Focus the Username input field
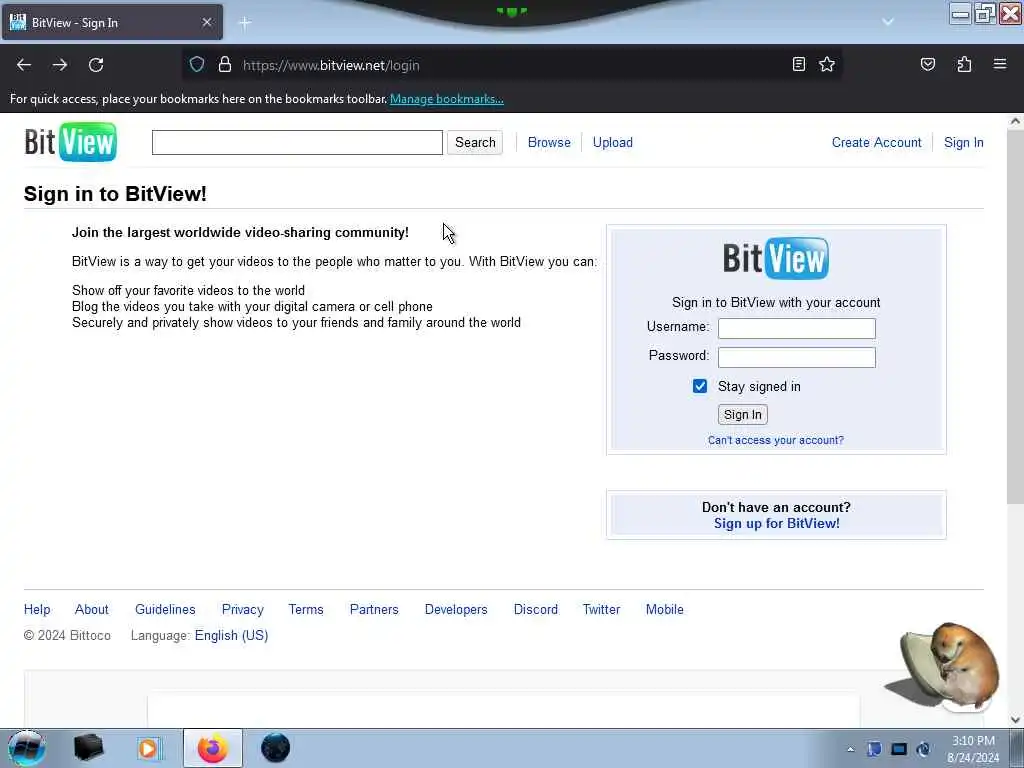Viewport: 1024px width, 768px height. [797, 328]
